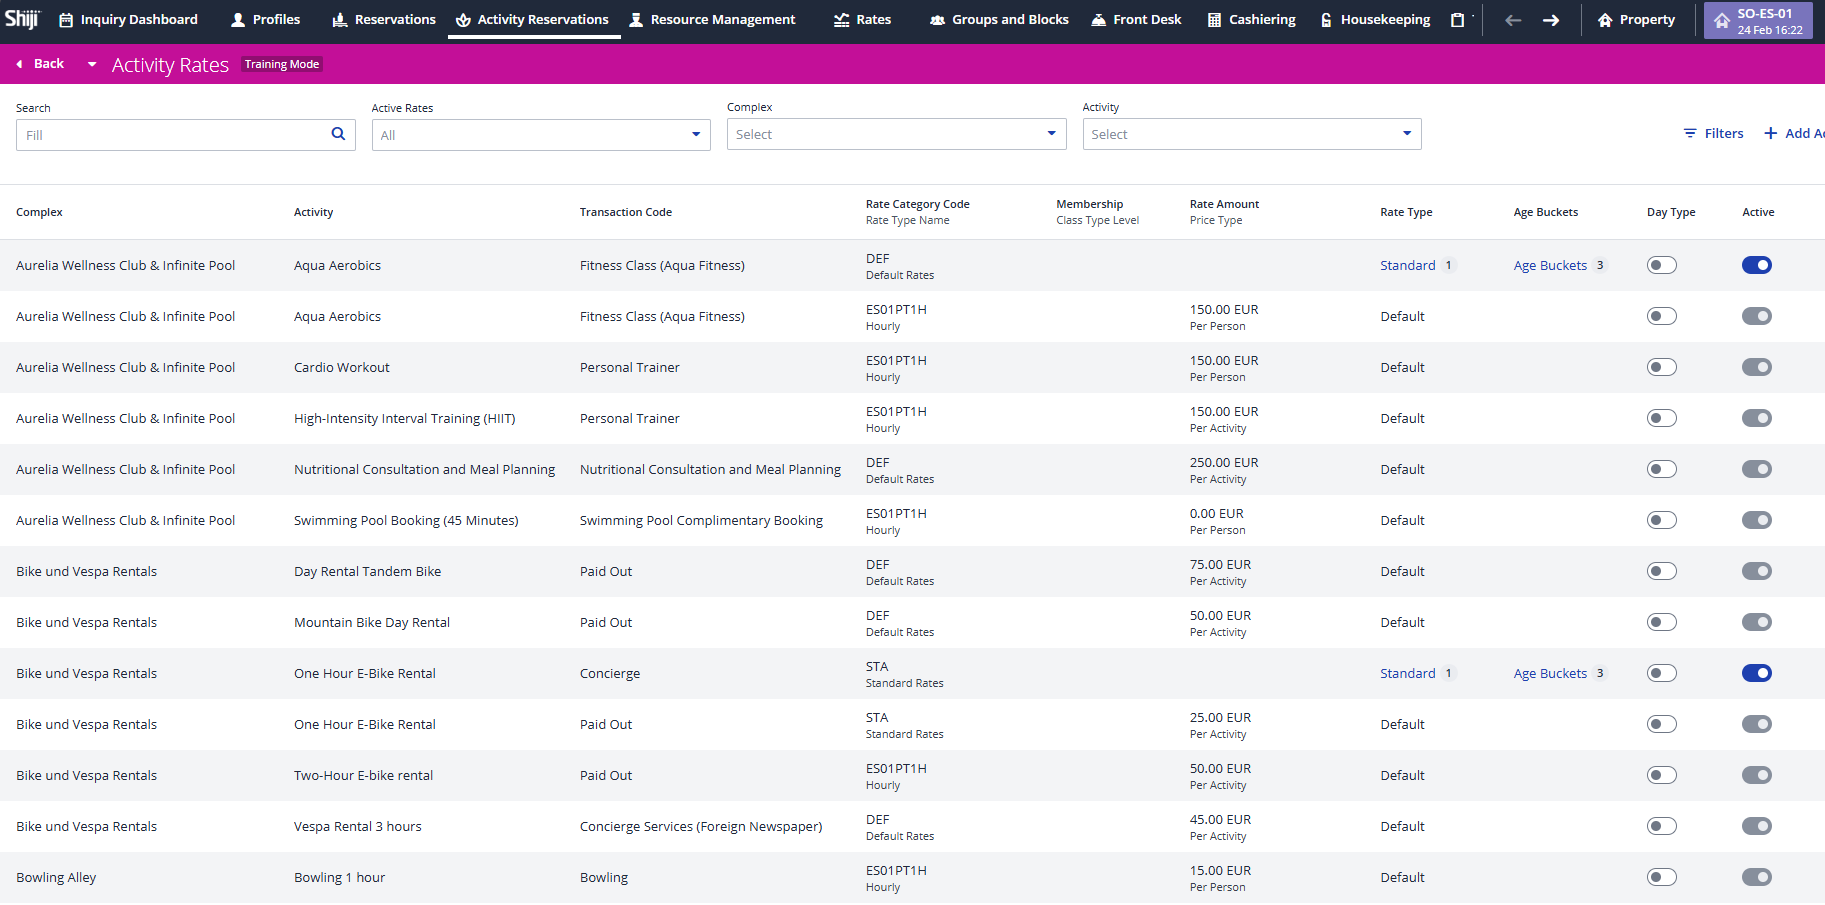Screen dimensions: 1825x905
Task: Disable Active toggle for Aqua Aerobics DEF rate
Action: (1756, 265)
